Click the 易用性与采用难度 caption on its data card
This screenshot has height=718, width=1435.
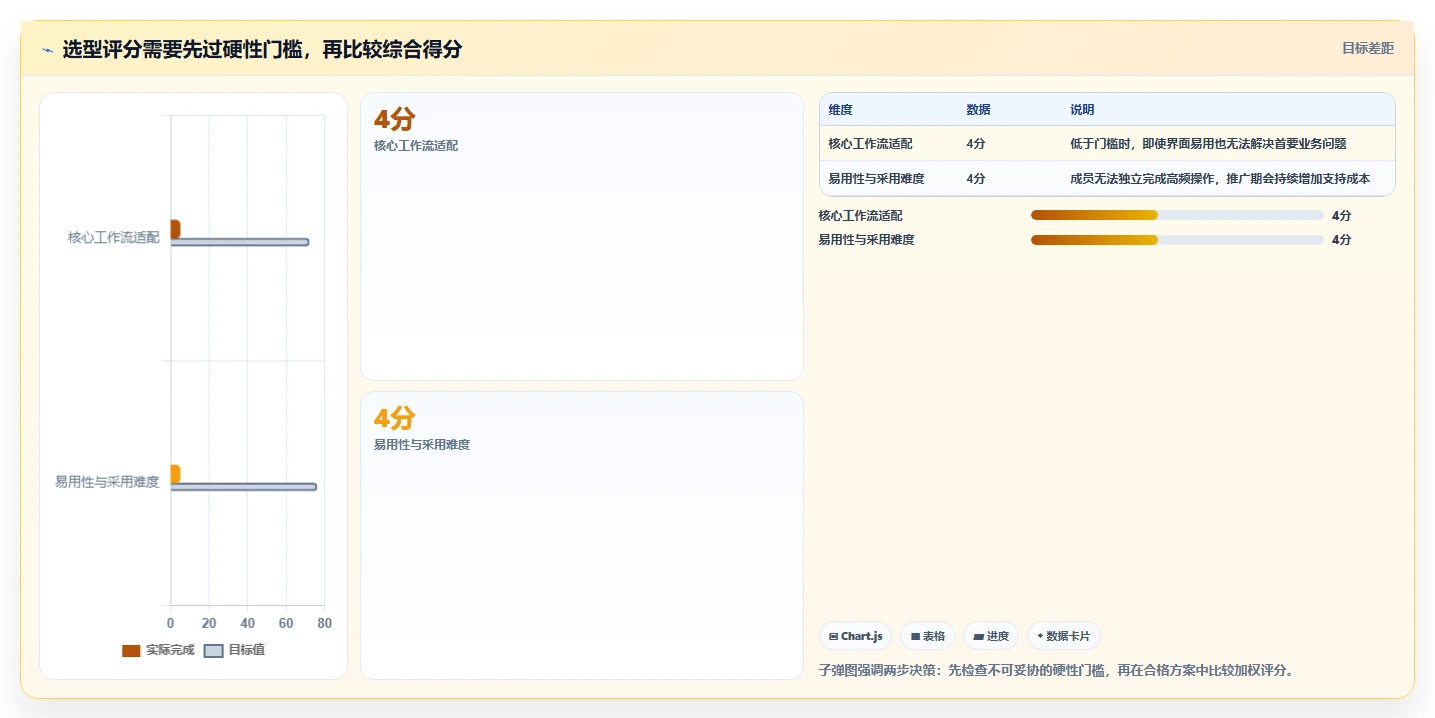click(x=422, y=445)
